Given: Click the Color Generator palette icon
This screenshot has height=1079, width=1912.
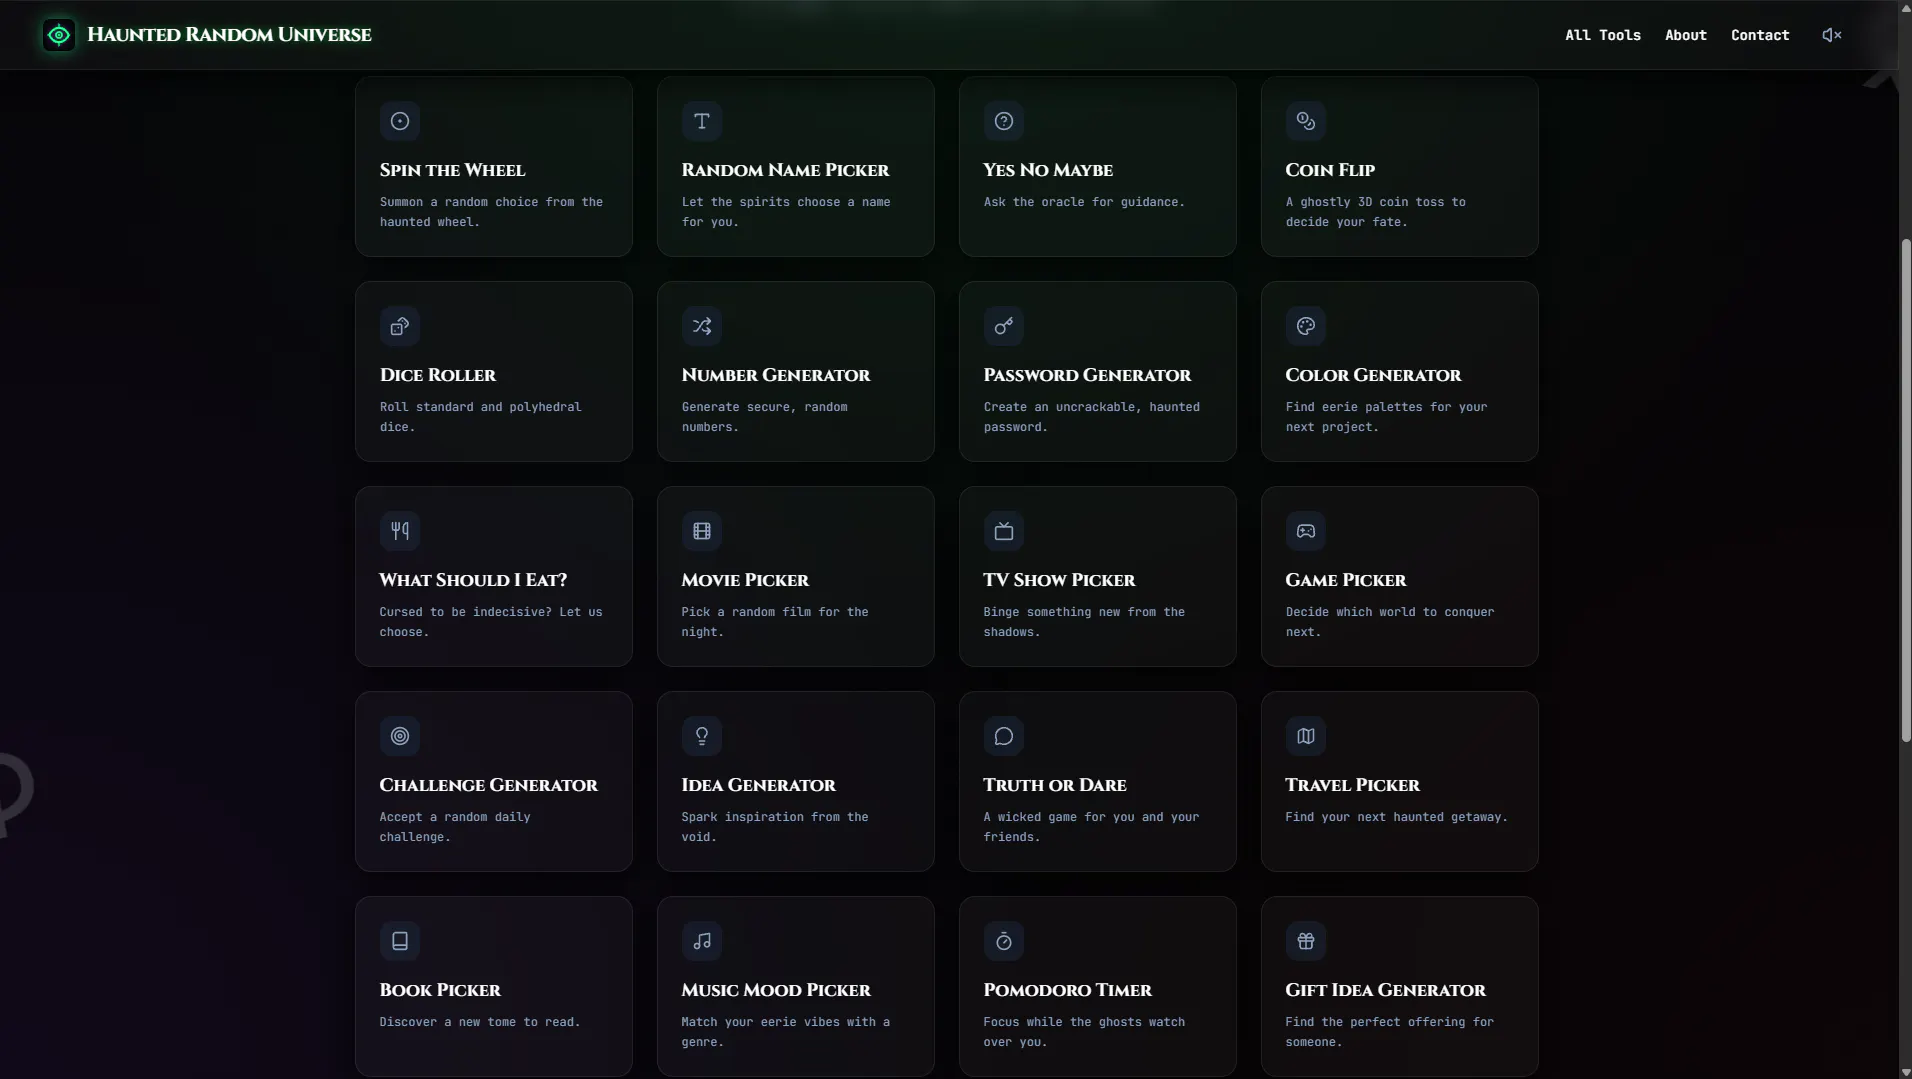Looking at the screenshot, I should (1306, 326).
